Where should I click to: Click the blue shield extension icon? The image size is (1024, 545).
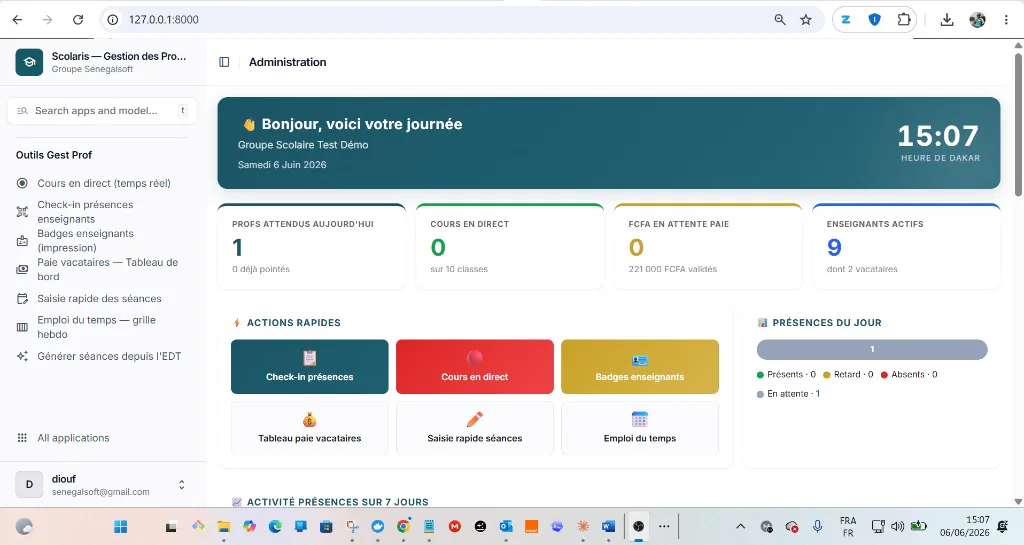[874, 20]
